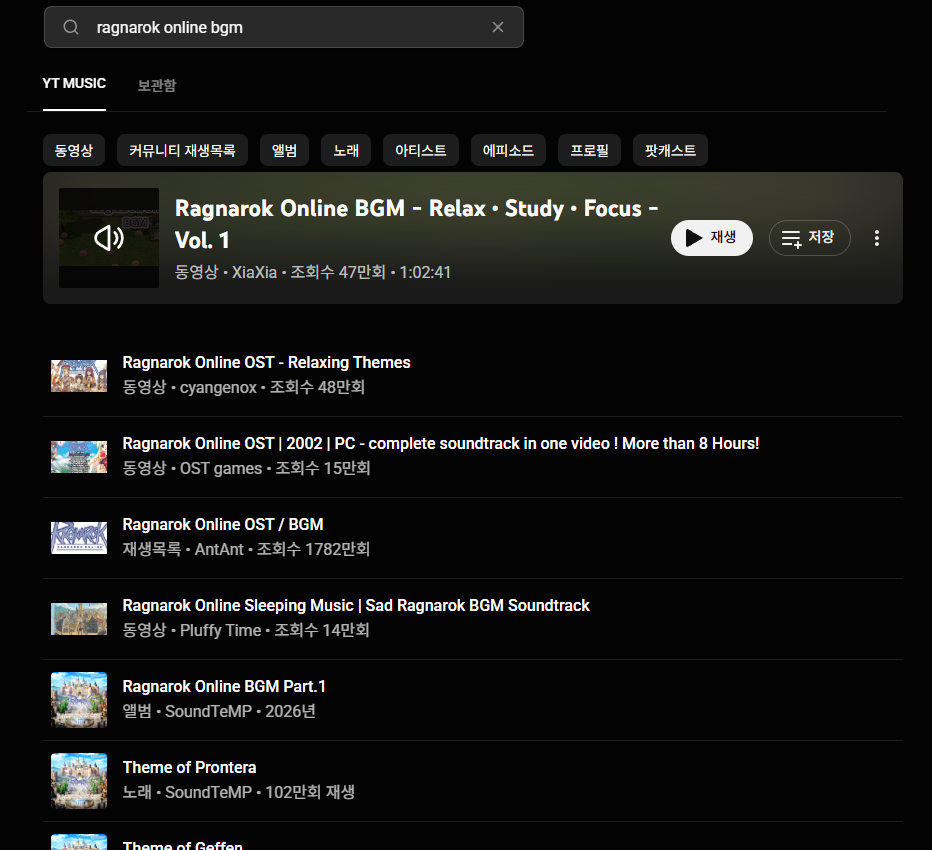Image resolution: width=932 pixels, height=850 pixels.
Task: Select the YT MUSIC tab
Action: pos(74,84)
